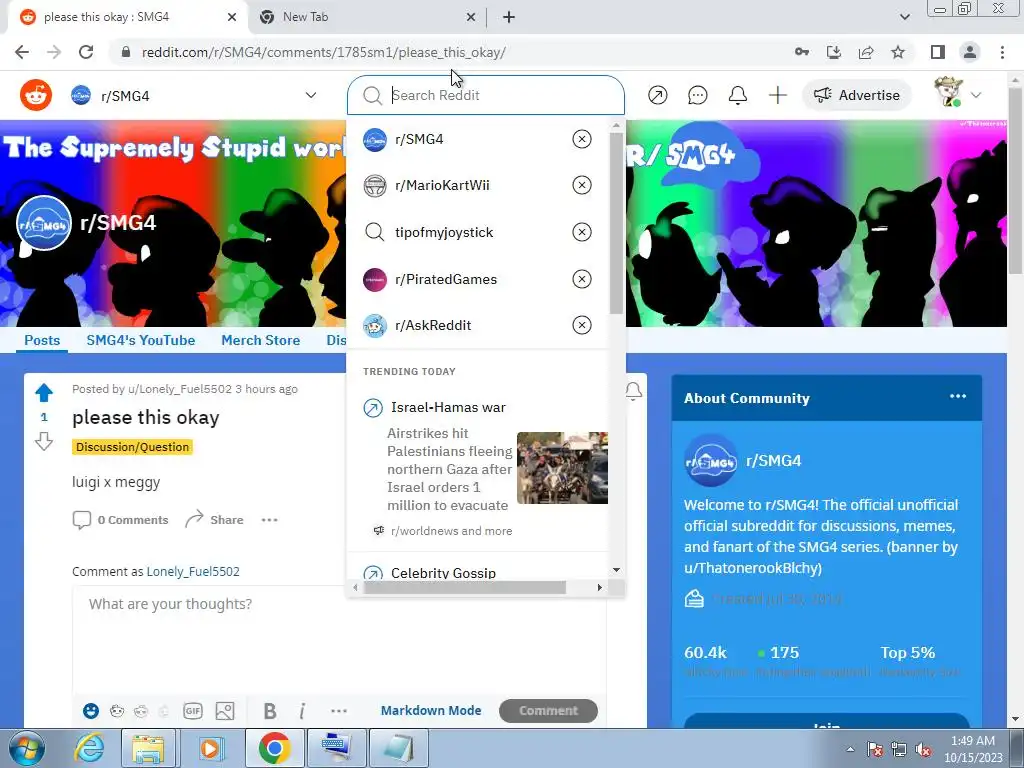
Task: Open the notifications bell in header
Action: (x=738, y=95)
